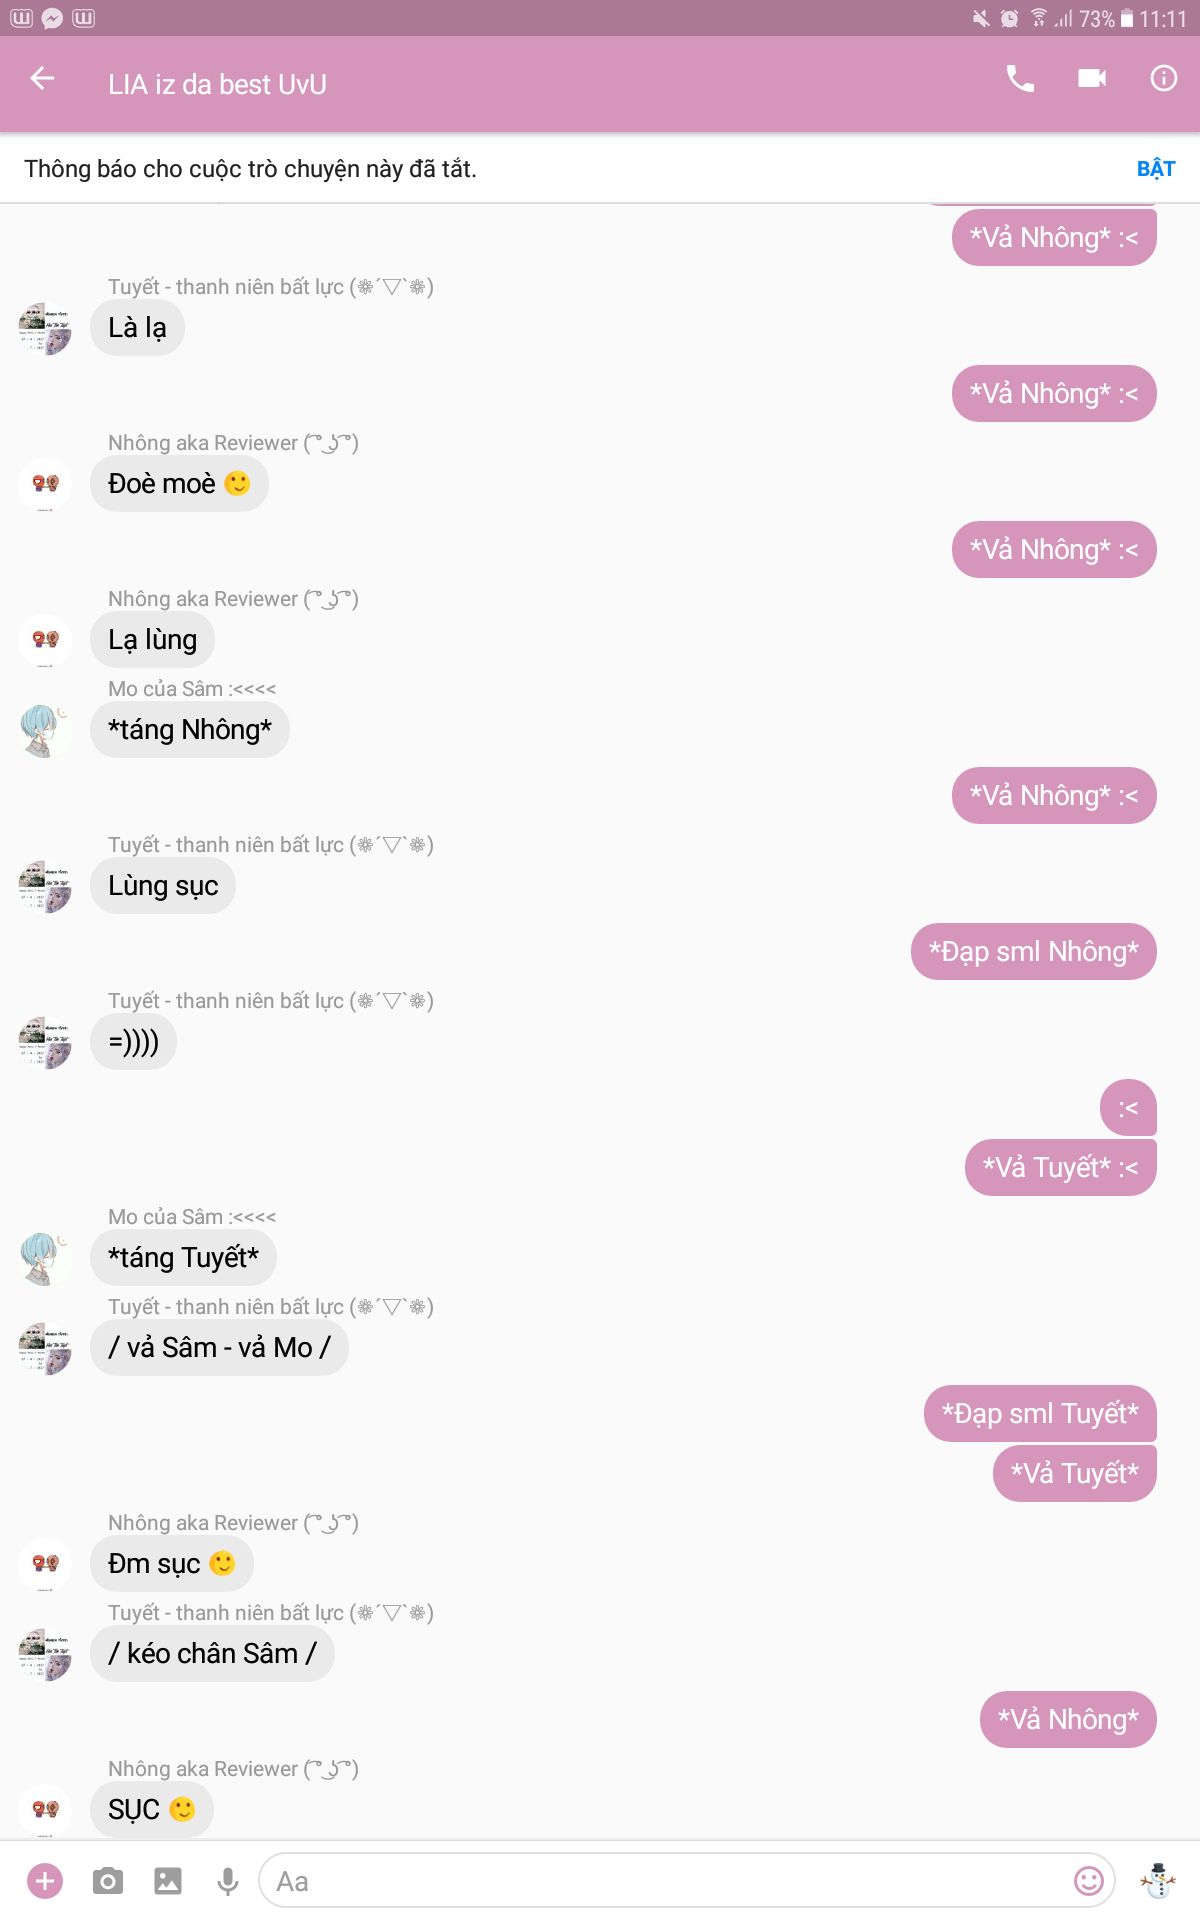
Task: Start a voice call with the group
Action: pyautogui.click(x=1020, y=78)
